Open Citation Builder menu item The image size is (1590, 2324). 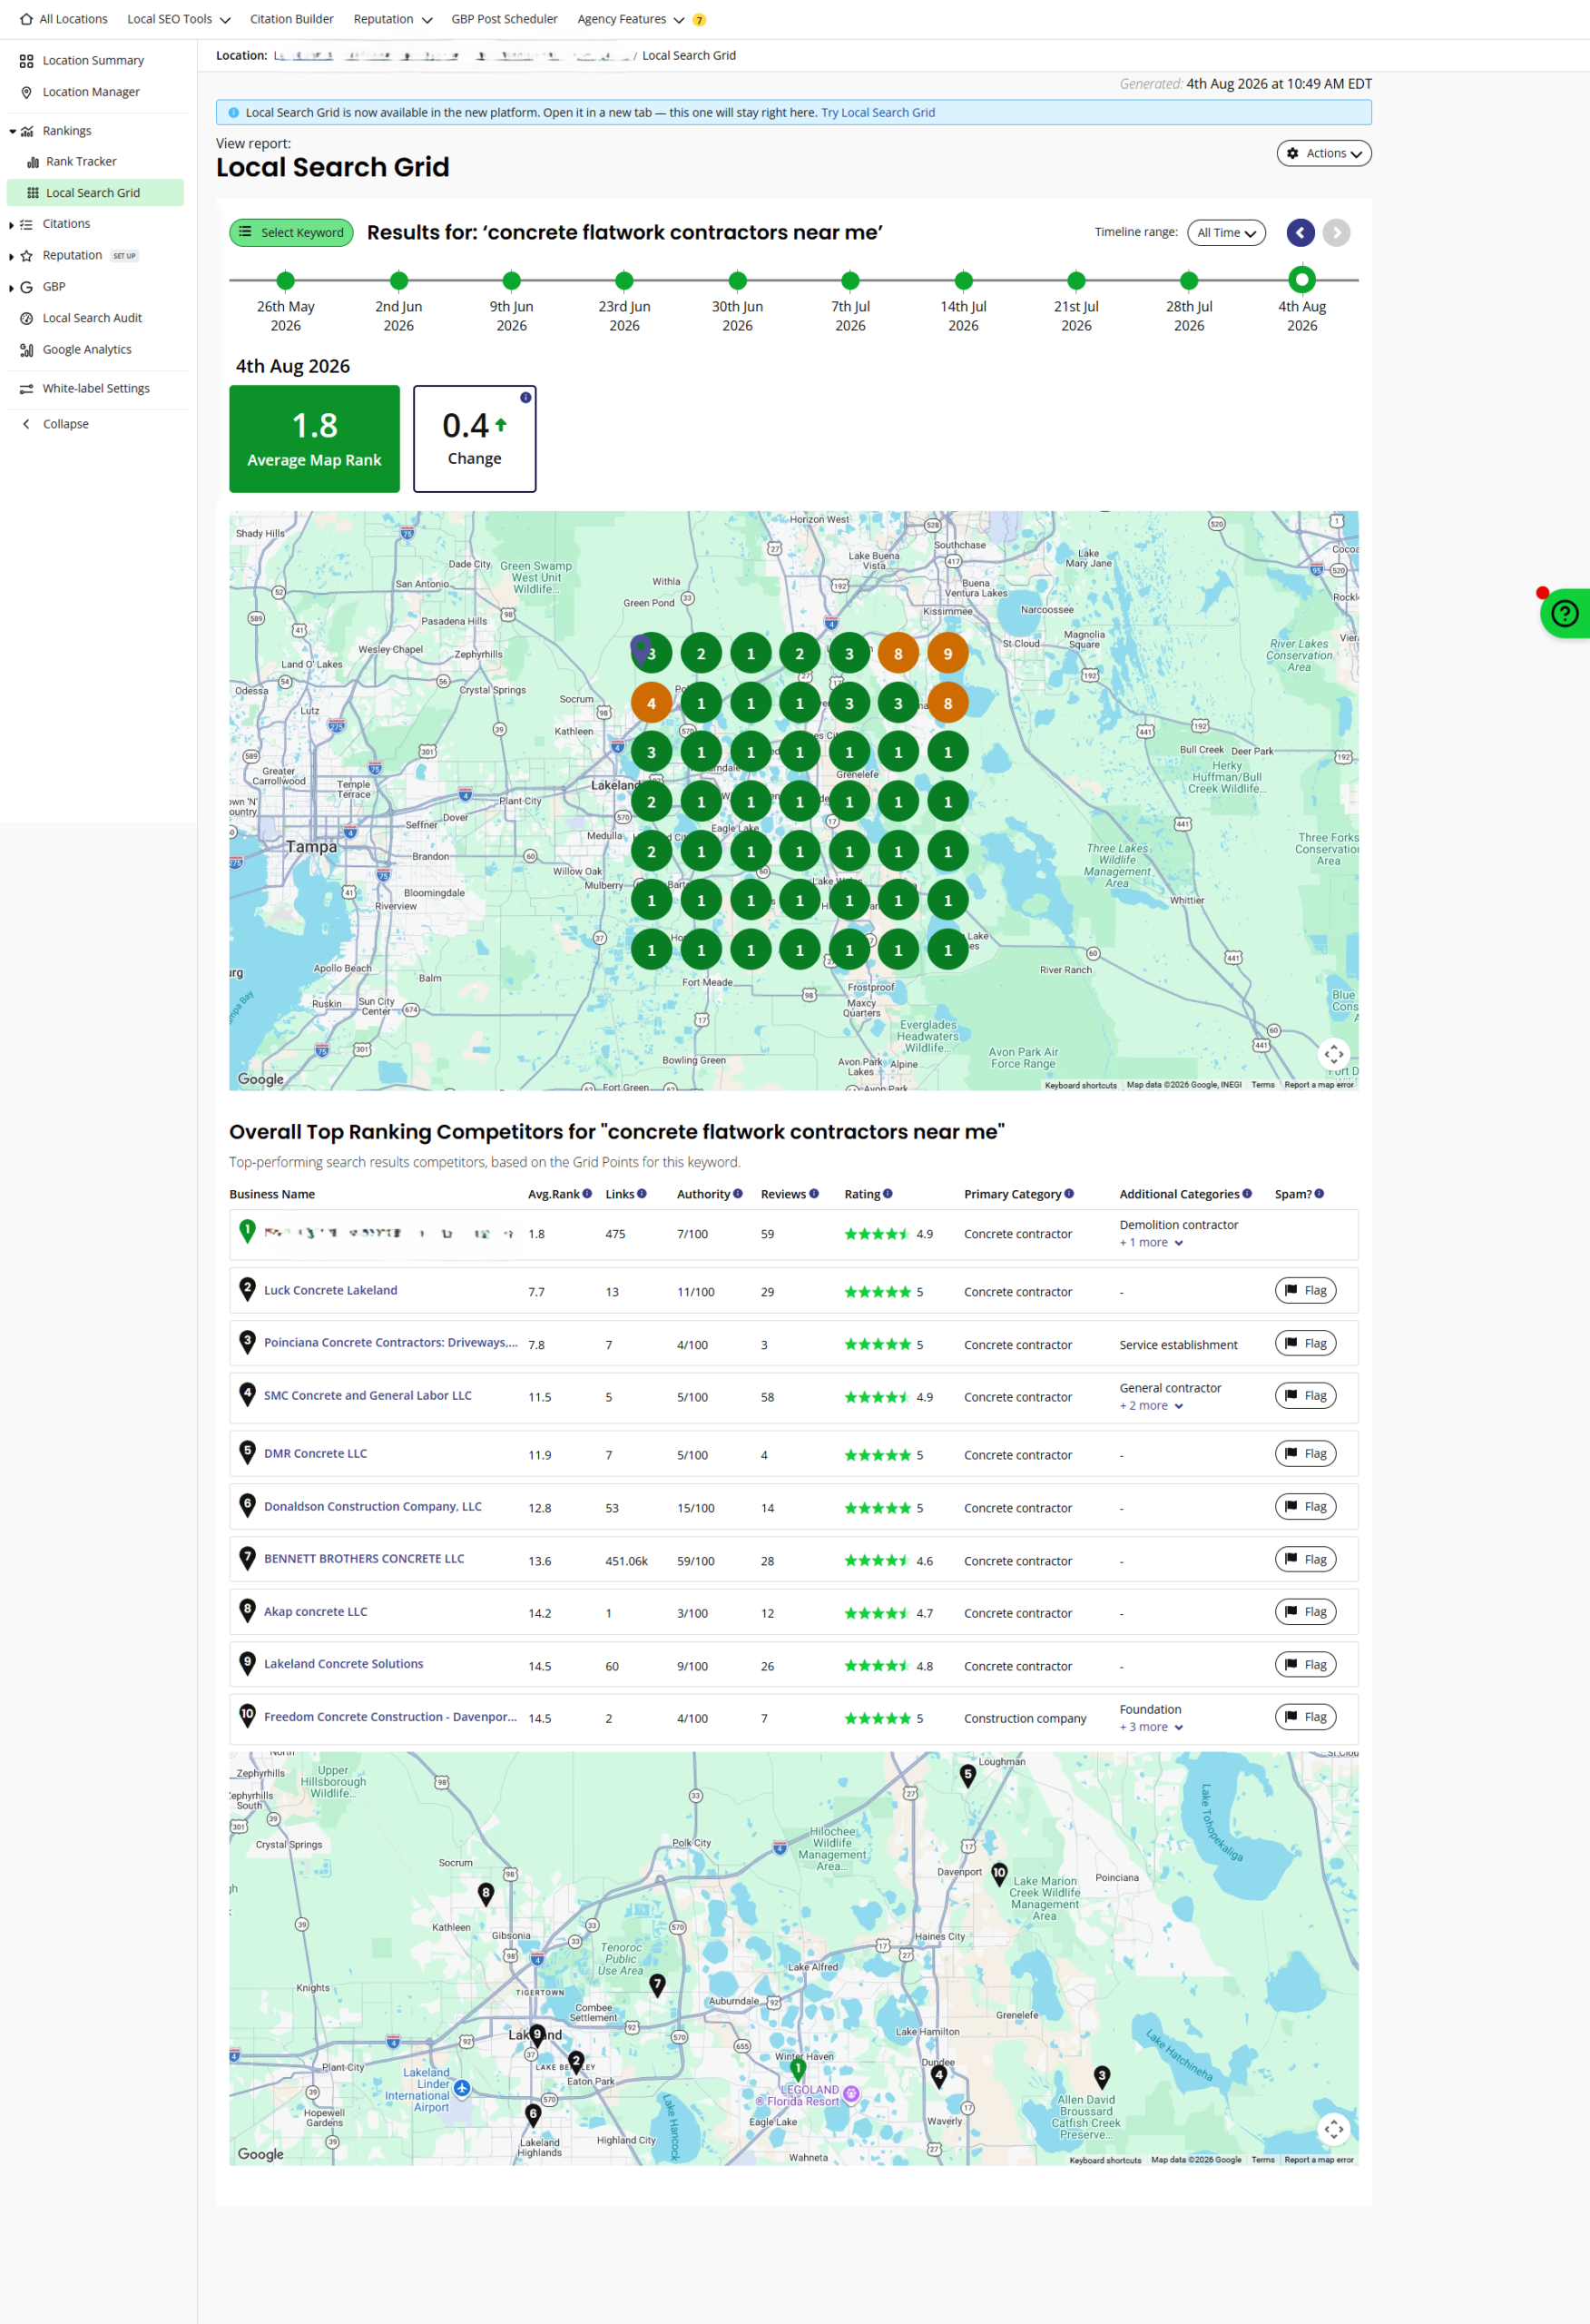click(x=292, y=19)
